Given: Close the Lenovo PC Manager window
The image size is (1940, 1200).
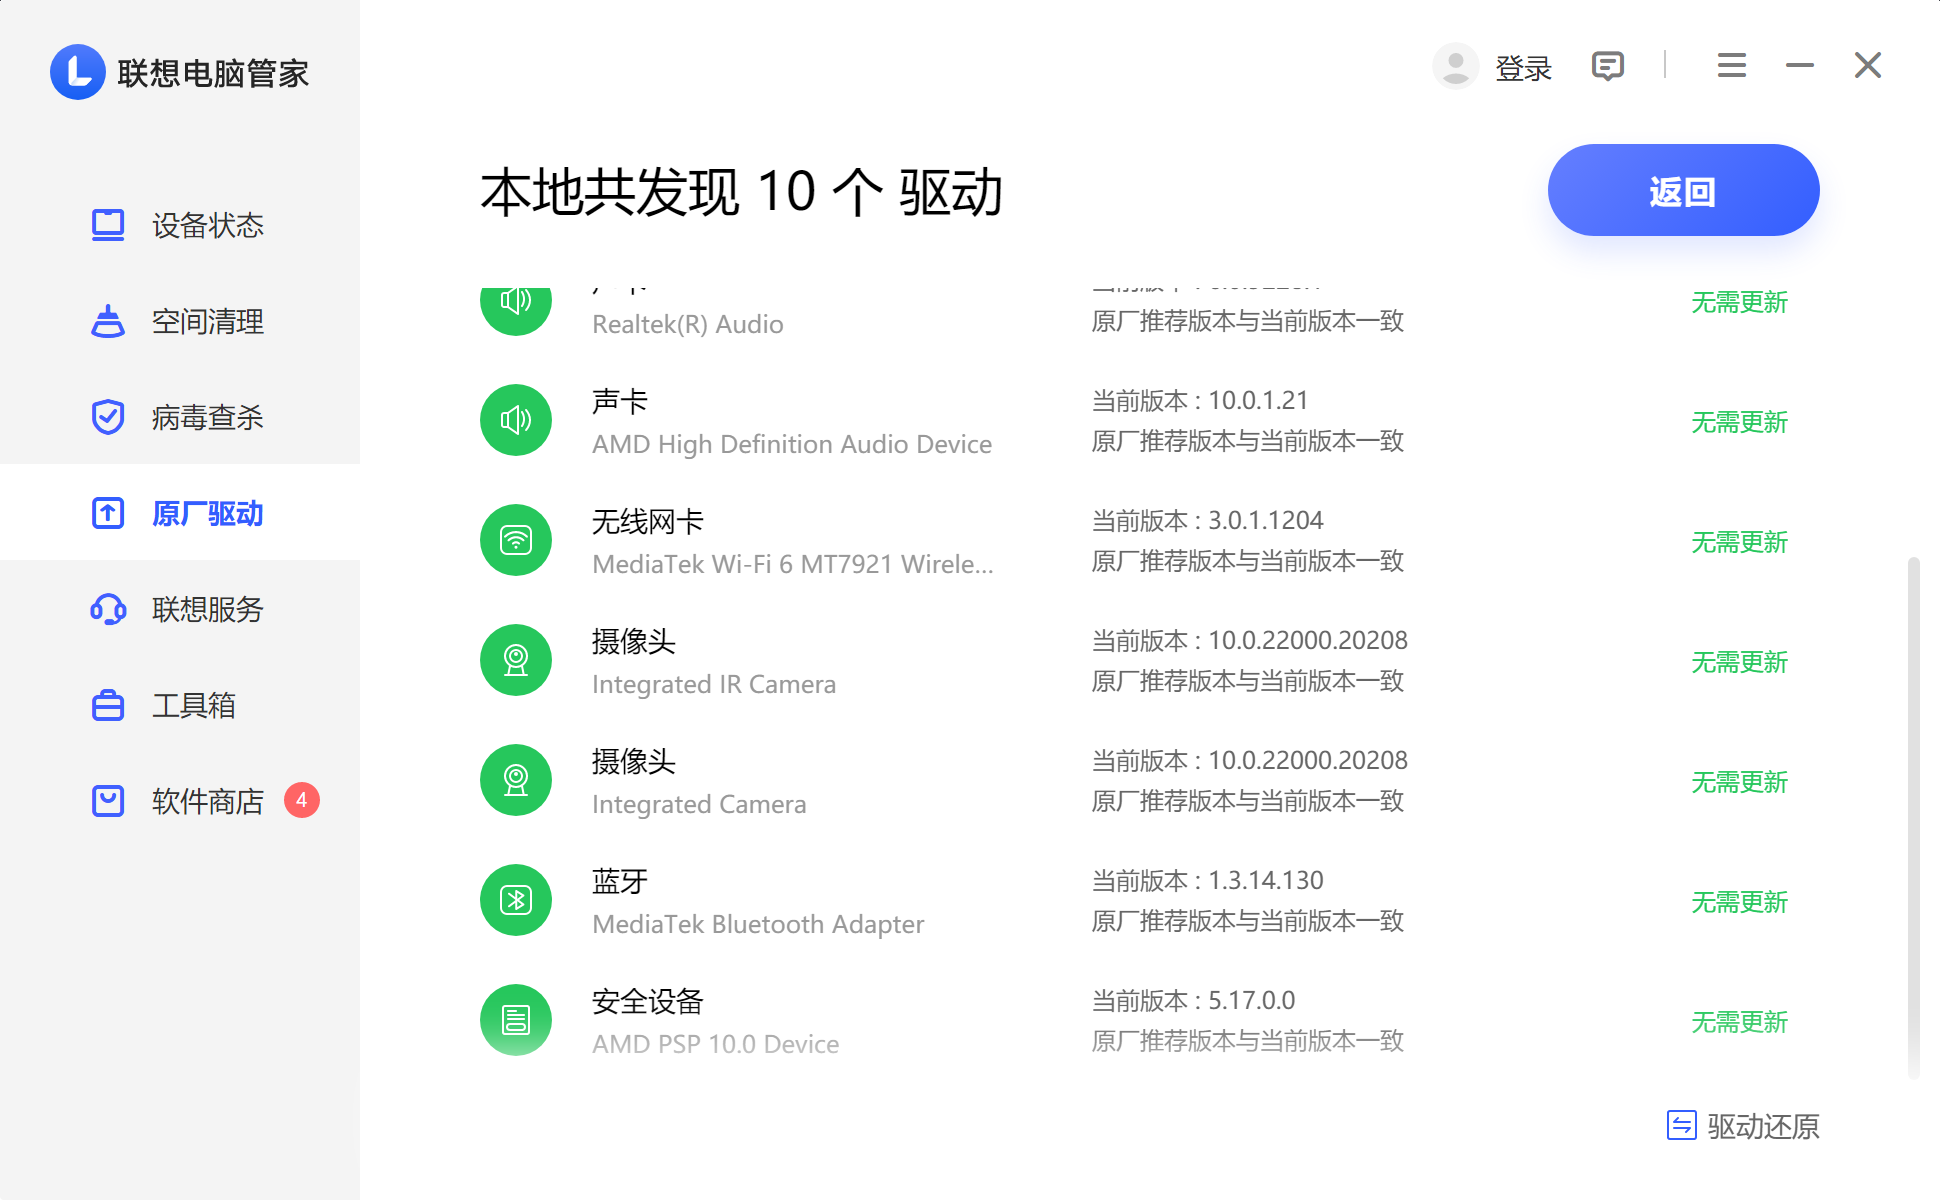Looking at the screenshot, I should click(x=1868, y=66).
